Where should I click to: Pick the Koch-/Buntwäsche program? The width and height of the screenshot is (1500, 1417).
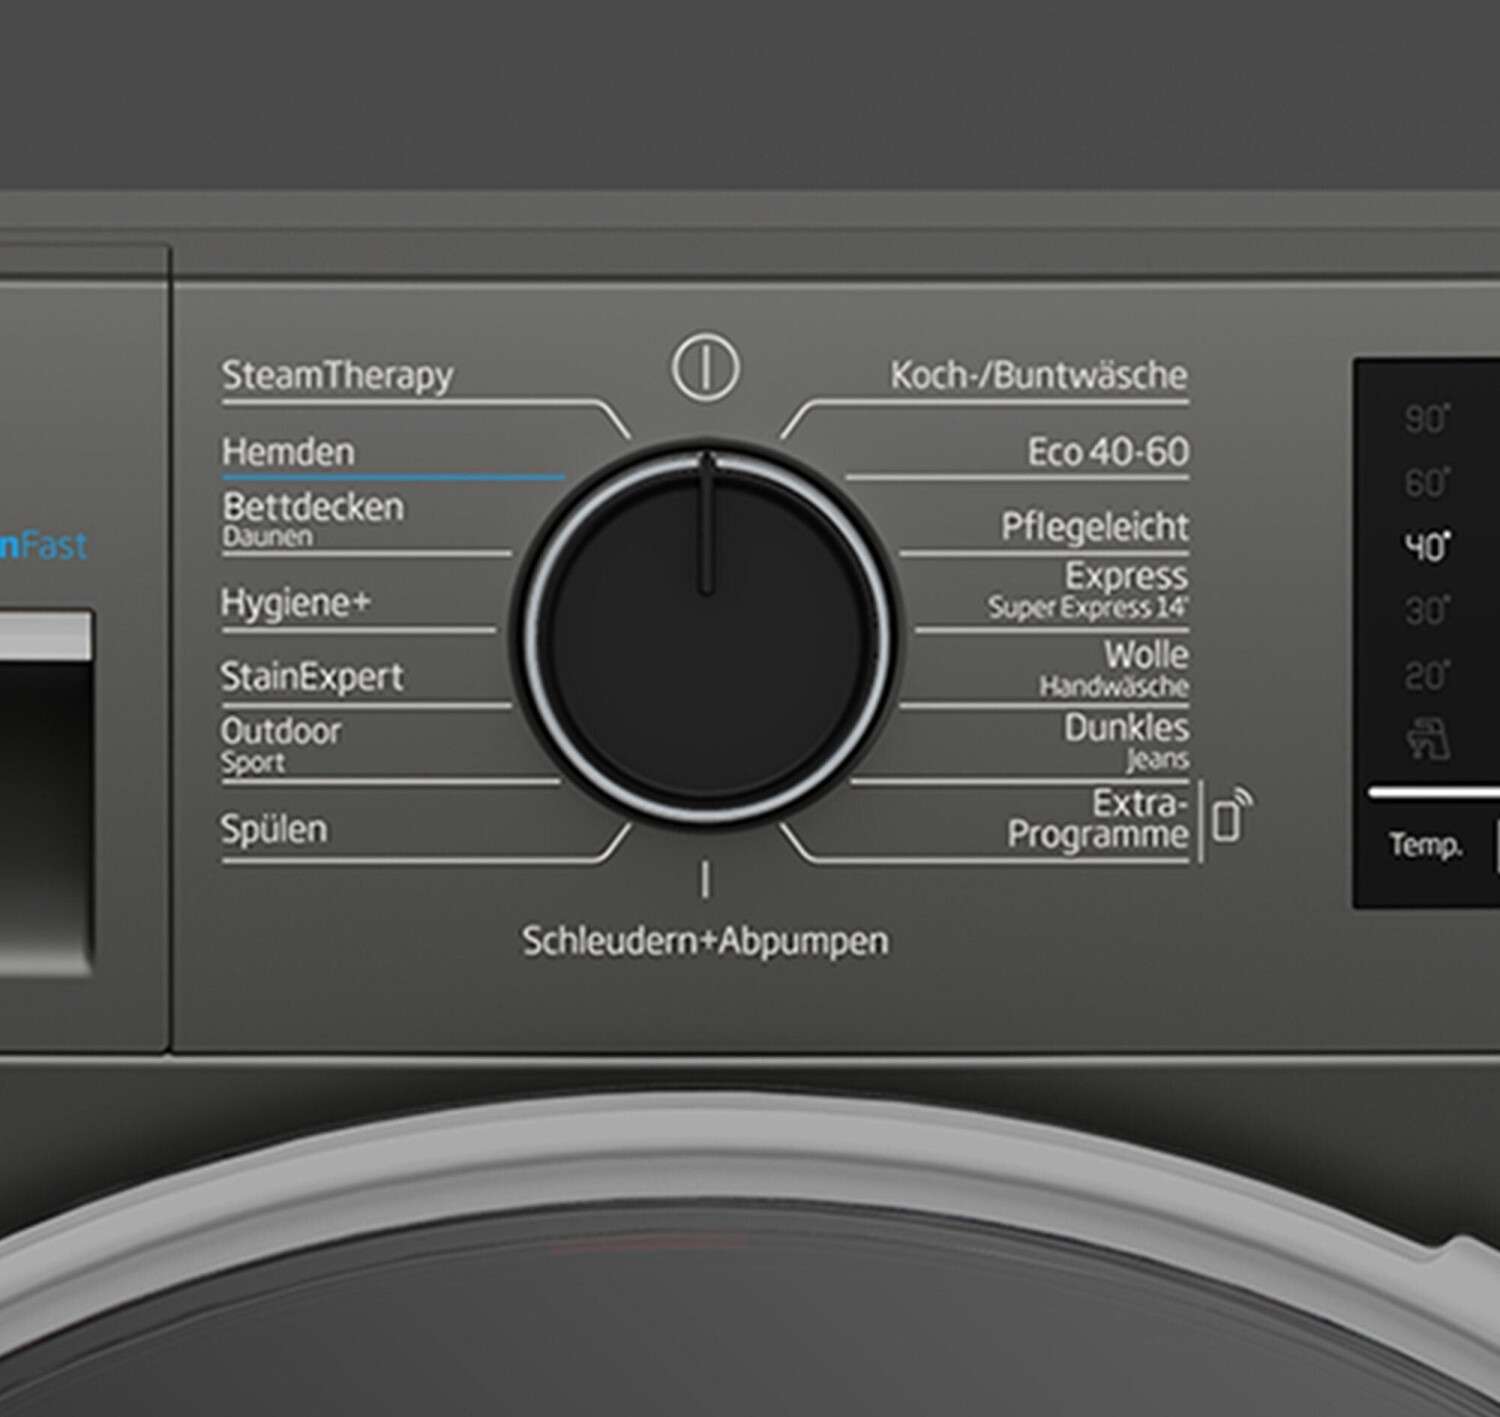click(1038, 376)
